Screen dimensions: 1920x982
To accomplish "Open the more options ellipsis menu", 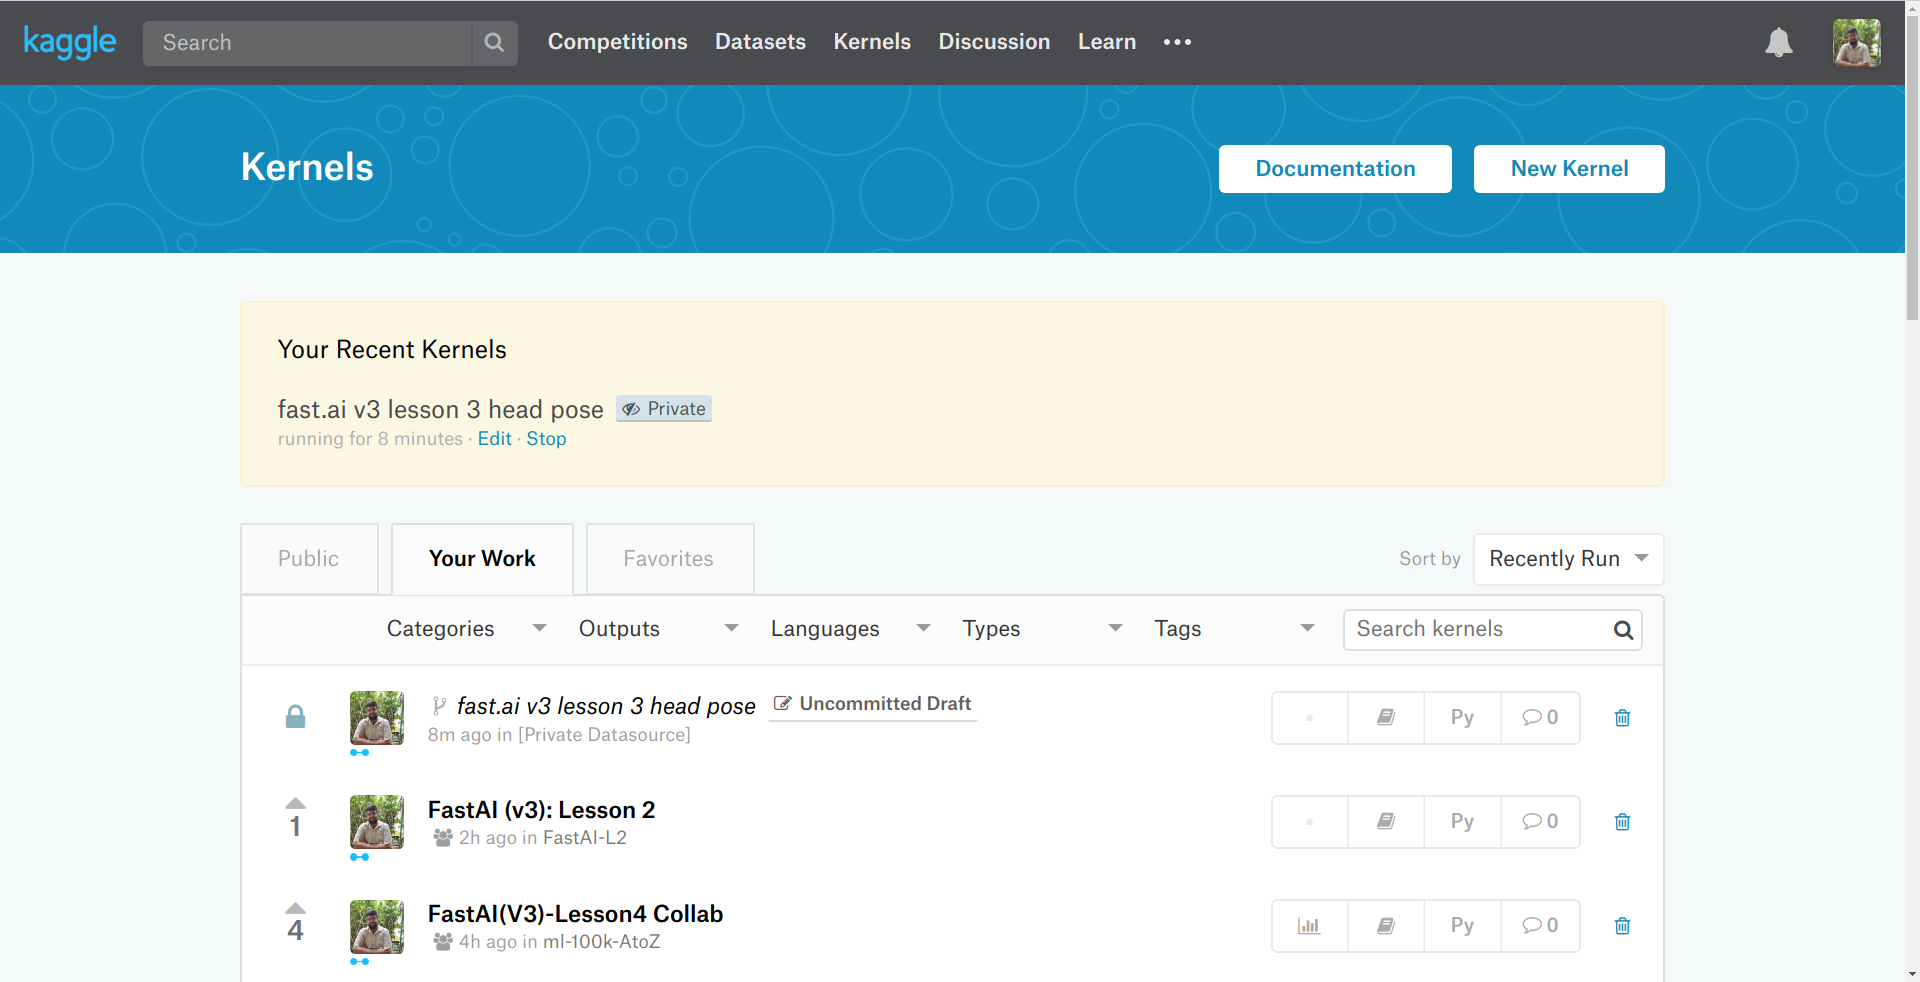I will [x=1177, y=42].
